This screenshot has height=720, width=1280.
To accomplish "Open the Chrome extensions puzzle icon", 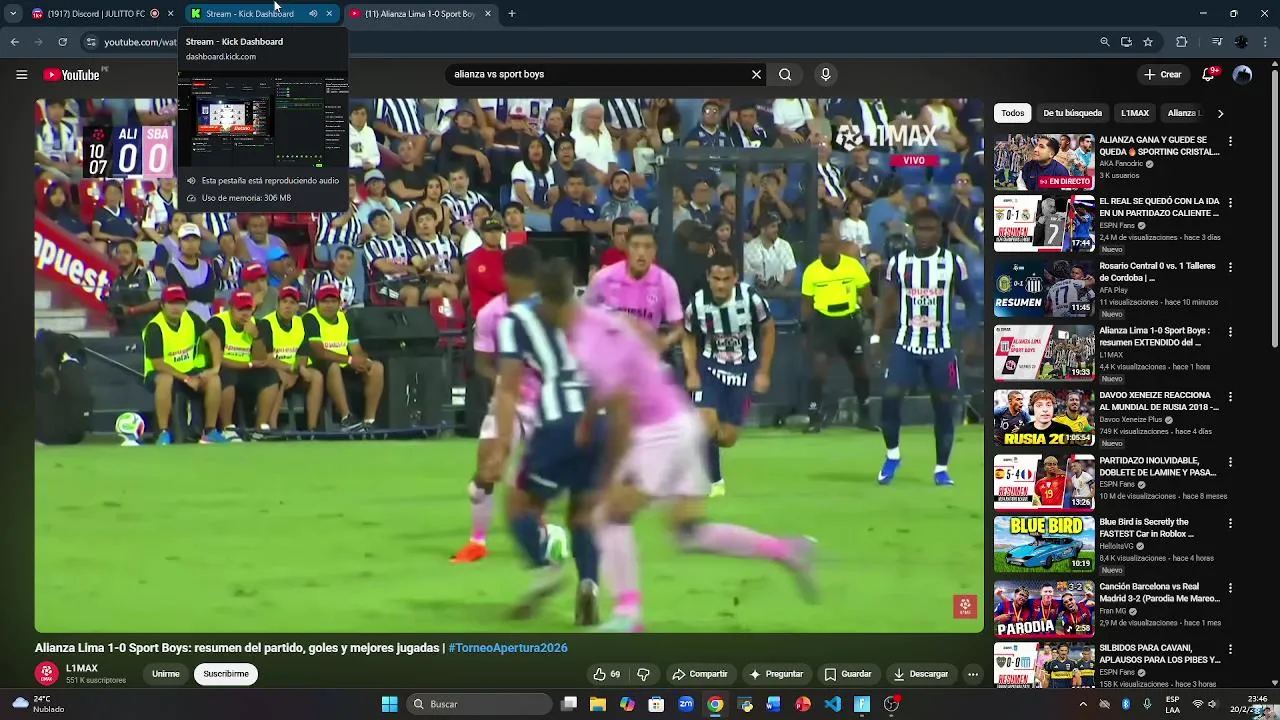I will pyautogui.click(x=1181, y=42).
